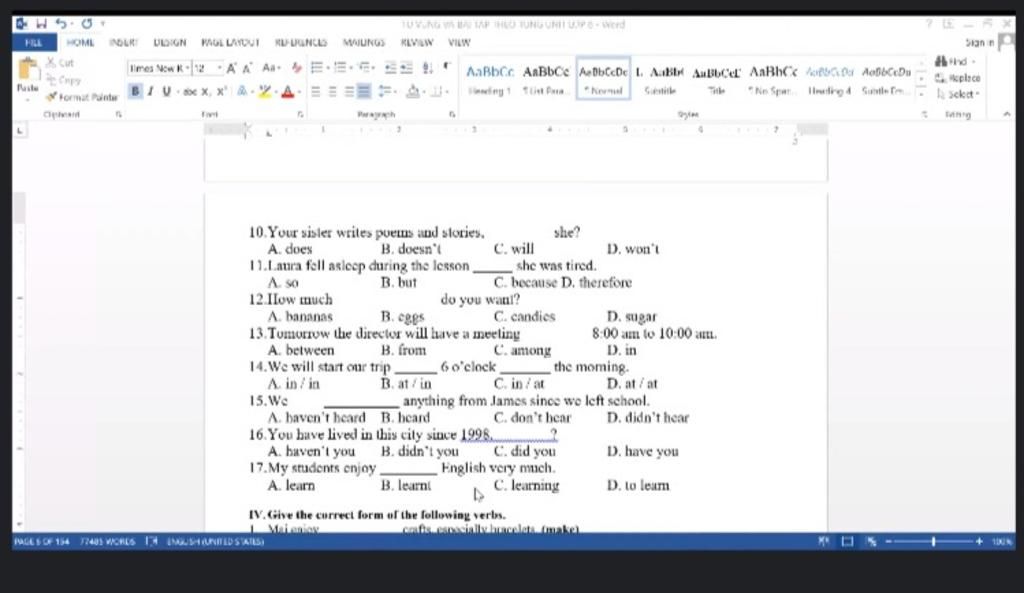Screen dimensions: 1024x593
Task: Collapse the ribbon with the chevron
Action: [1006, 114]
